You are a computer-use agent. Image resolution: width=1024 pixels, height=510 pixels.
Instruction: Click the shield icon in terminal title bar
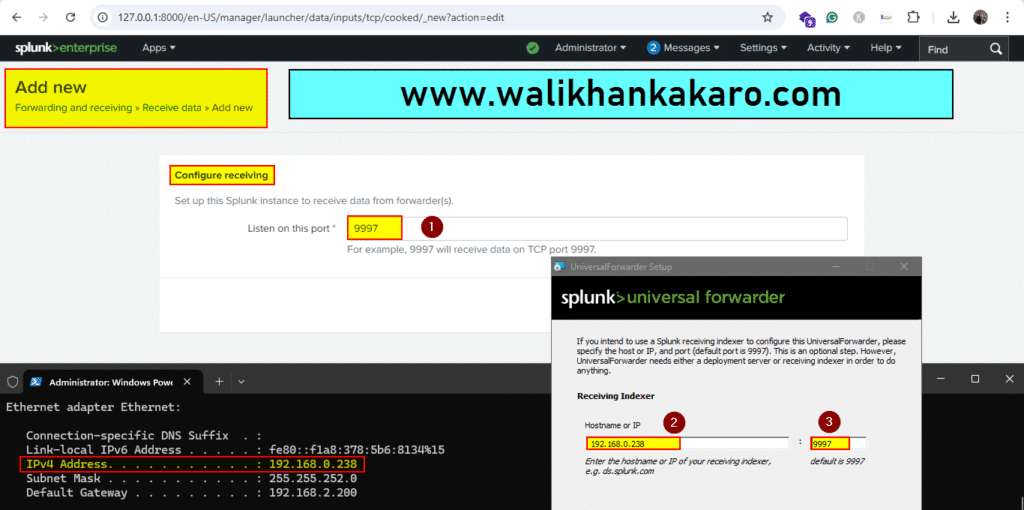[x=12, y=382]
